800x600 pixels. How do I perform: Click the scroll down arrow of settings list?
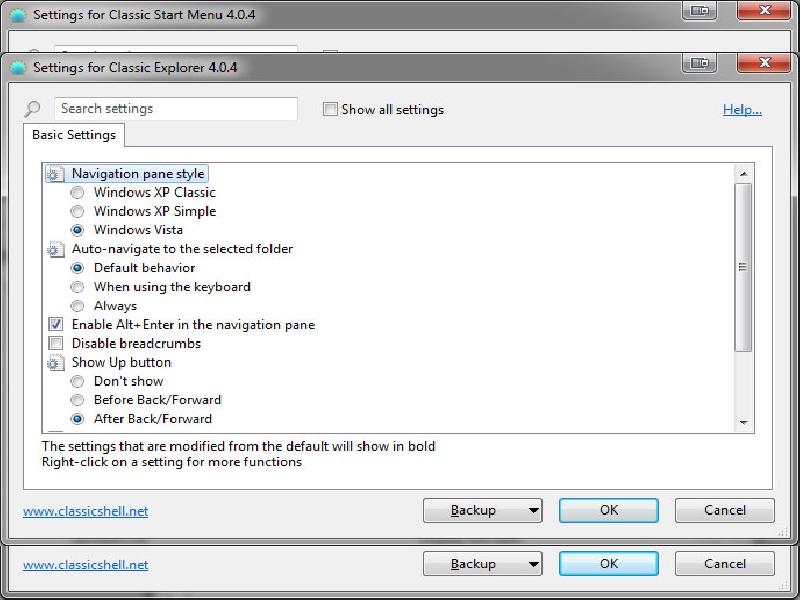point(743,422)
